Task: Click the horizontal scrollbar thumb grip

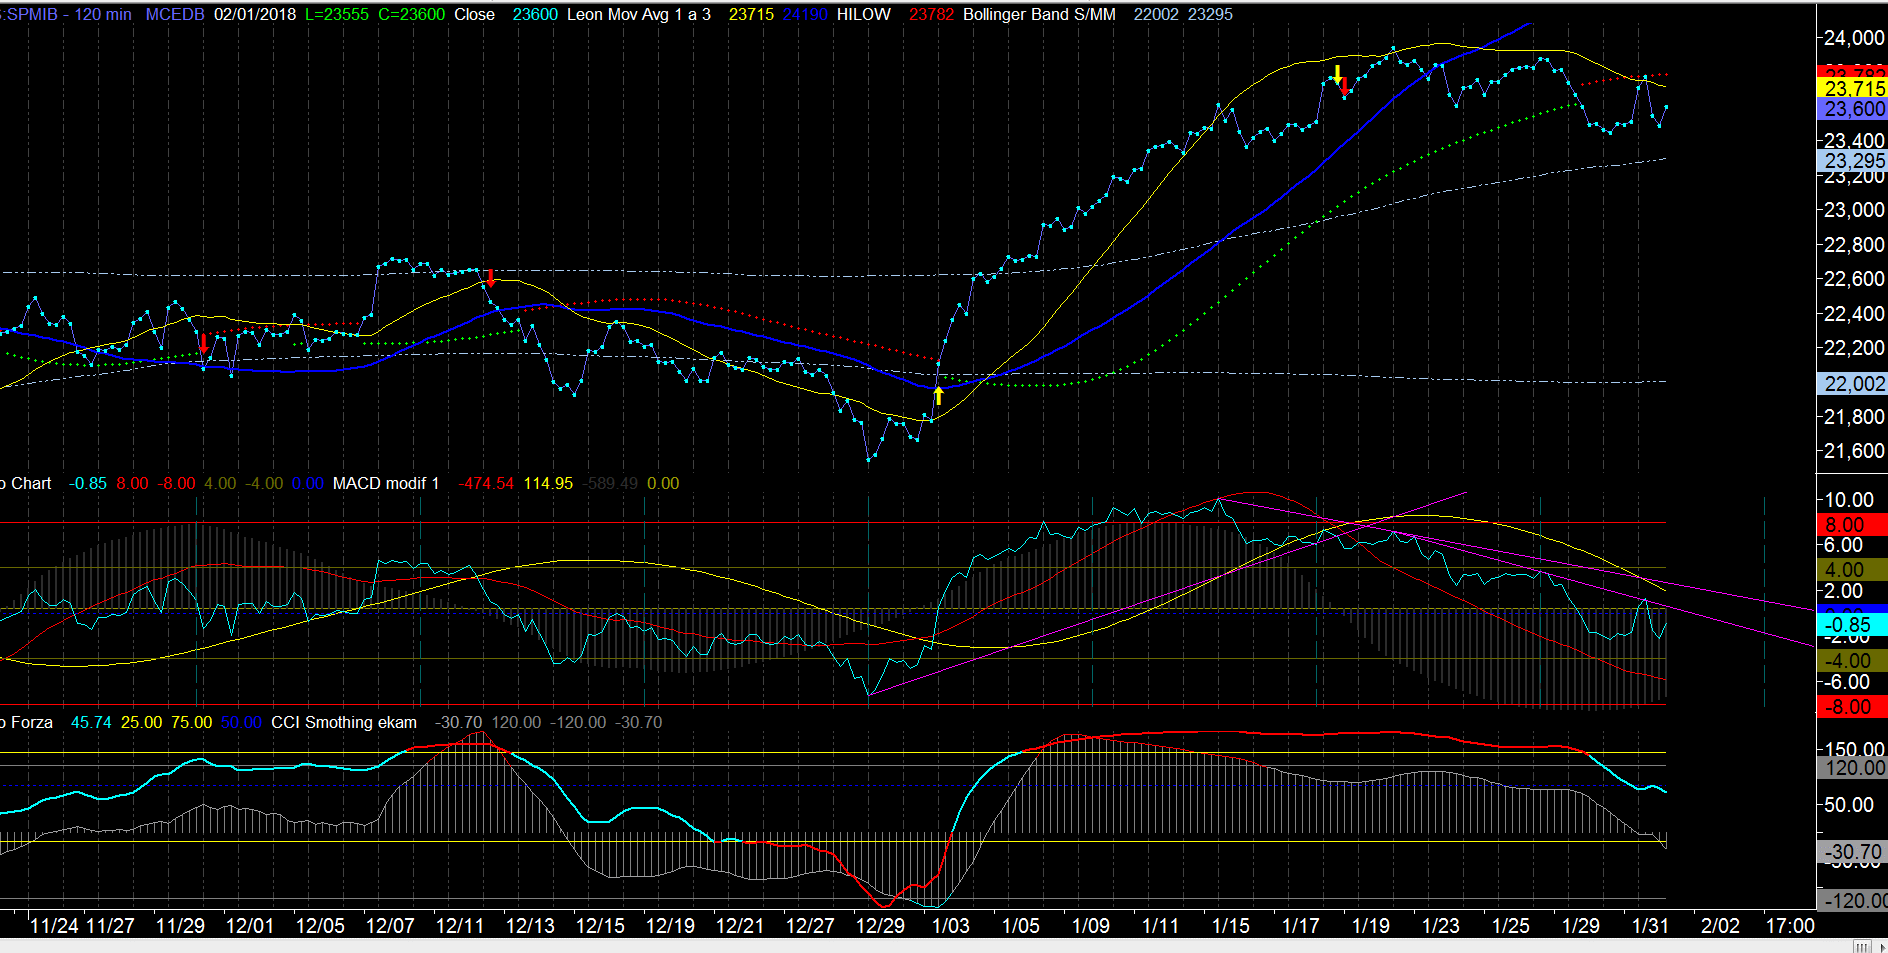Action: coord(1861,946)
